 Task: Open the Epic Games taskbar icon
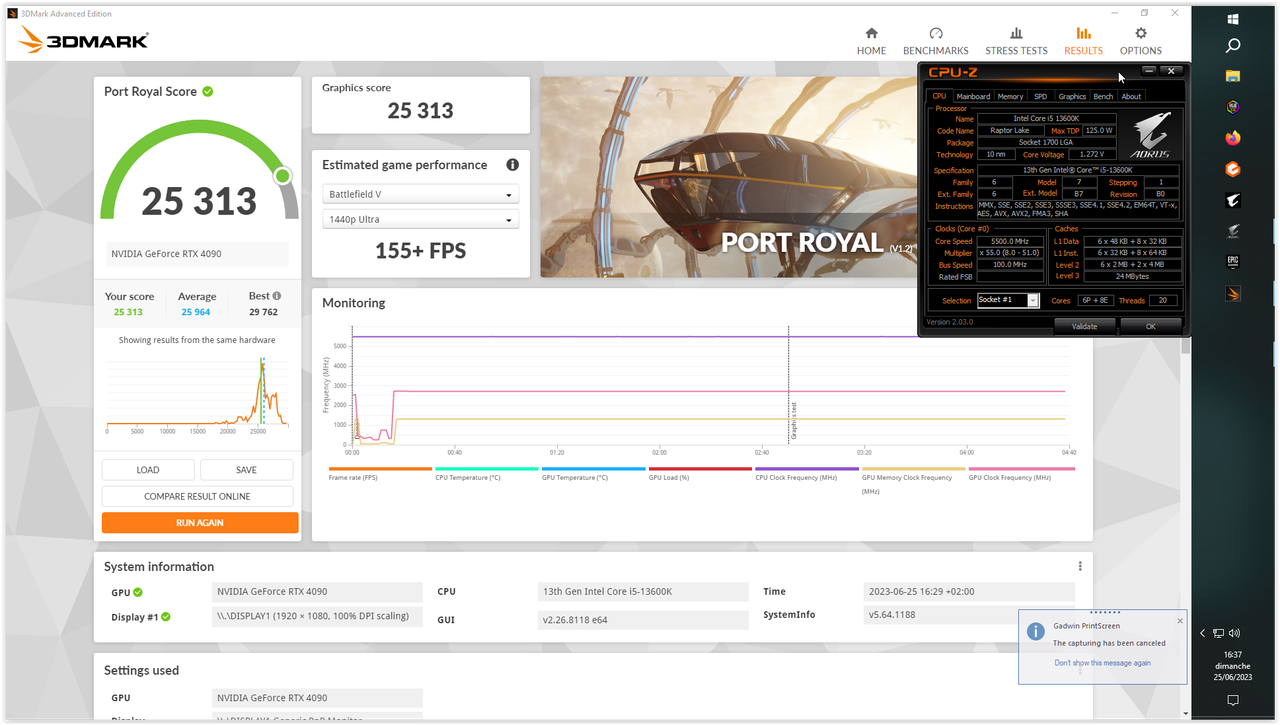tap(1233, 263)
